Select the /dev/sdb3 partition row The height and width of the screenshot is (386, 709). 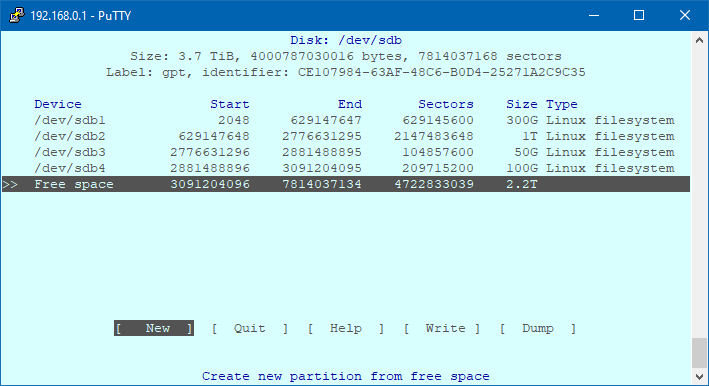pyautogui.click(x=346, y=152)
